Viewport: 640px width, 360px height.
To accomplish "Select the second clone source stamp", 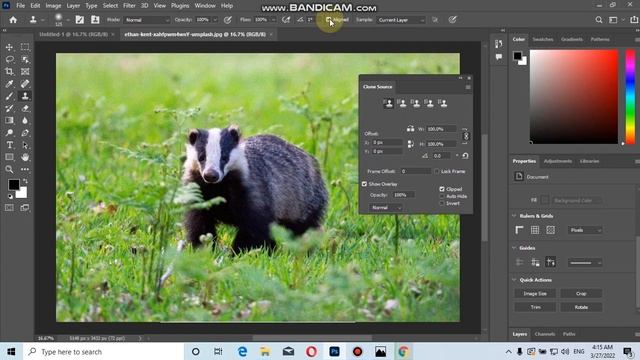I will [402, 103].
